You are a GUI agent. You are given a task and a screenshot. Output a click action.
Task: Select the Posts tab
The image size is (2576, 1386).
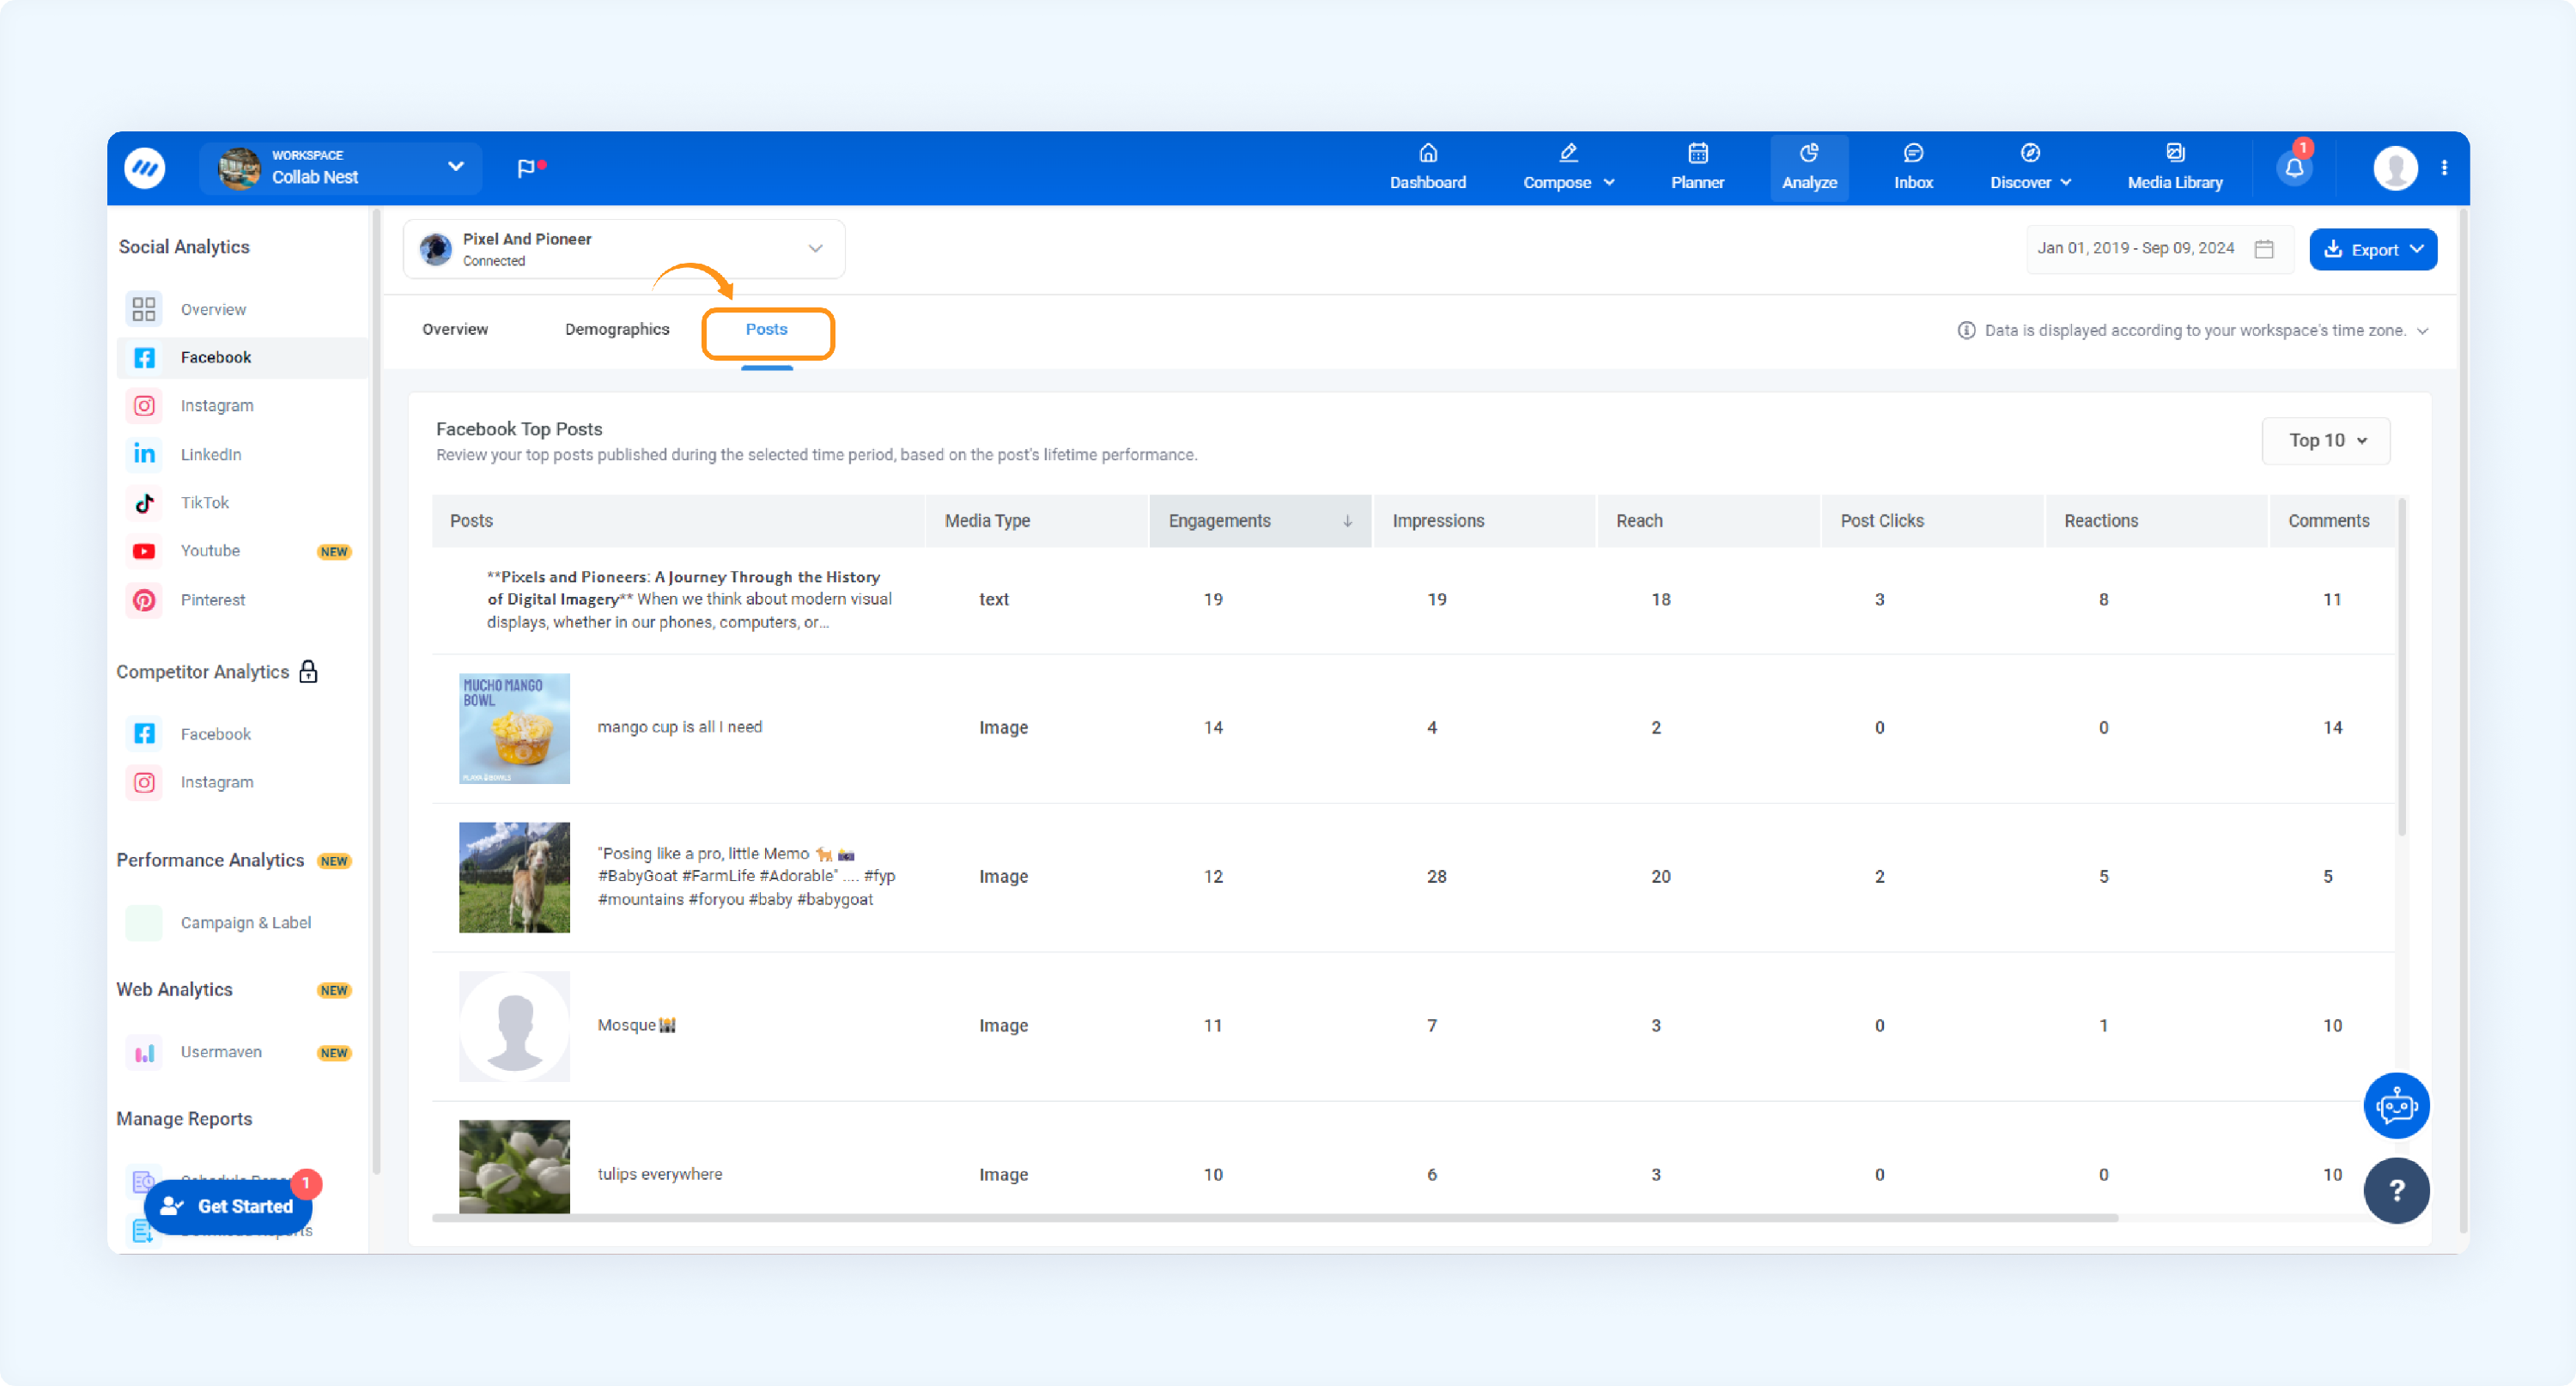(x=766, y=329)
